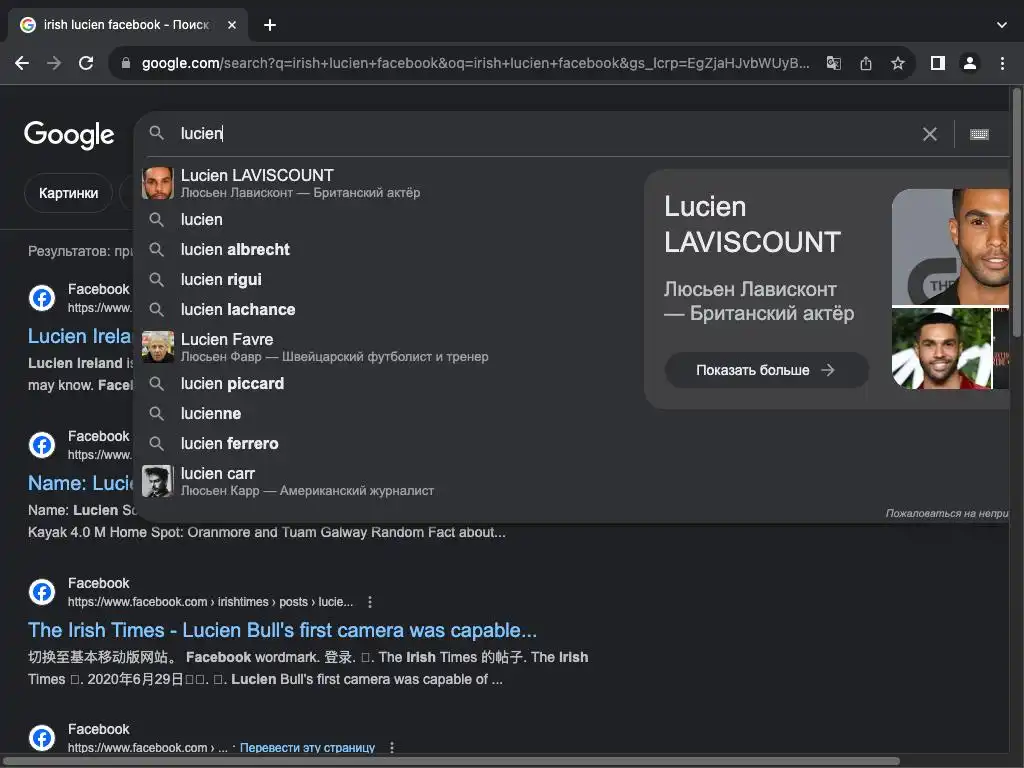
Task: Click lucien carr suggestion thumbnail
Action: [158, 481]
